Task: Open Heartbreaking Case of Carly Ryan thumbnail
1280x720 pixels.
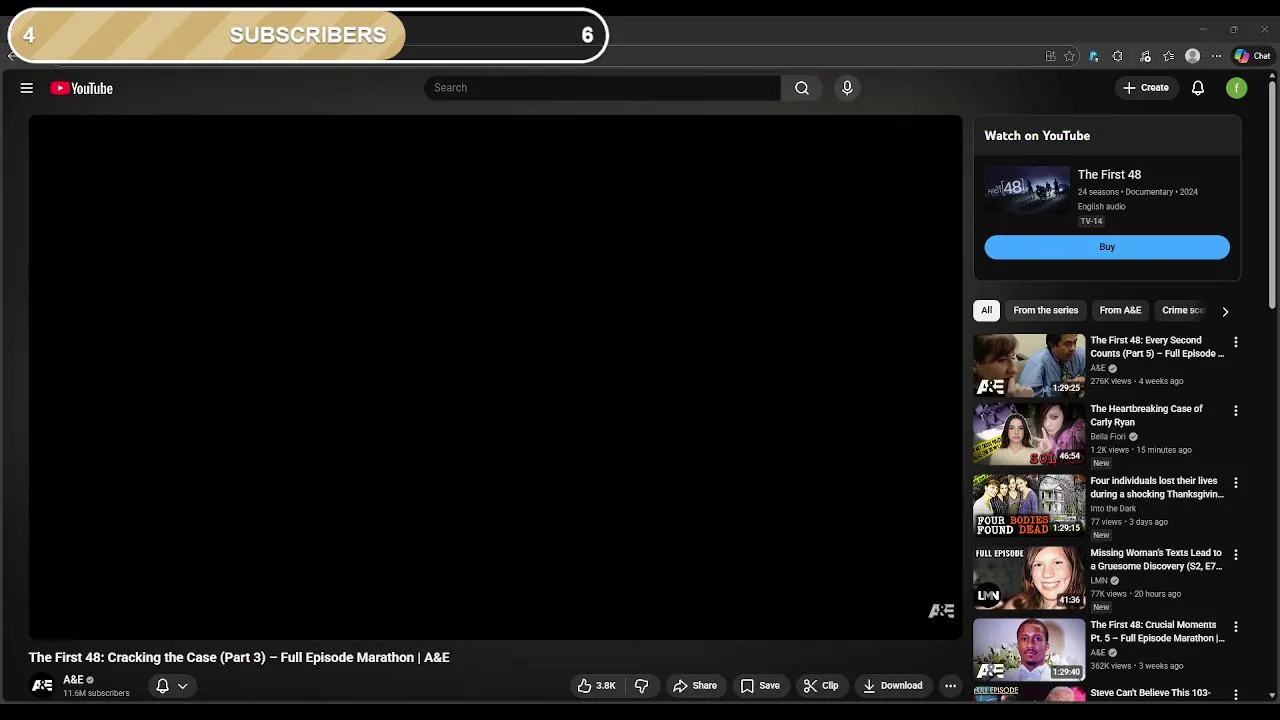Action: click(x=1029, y=434)
